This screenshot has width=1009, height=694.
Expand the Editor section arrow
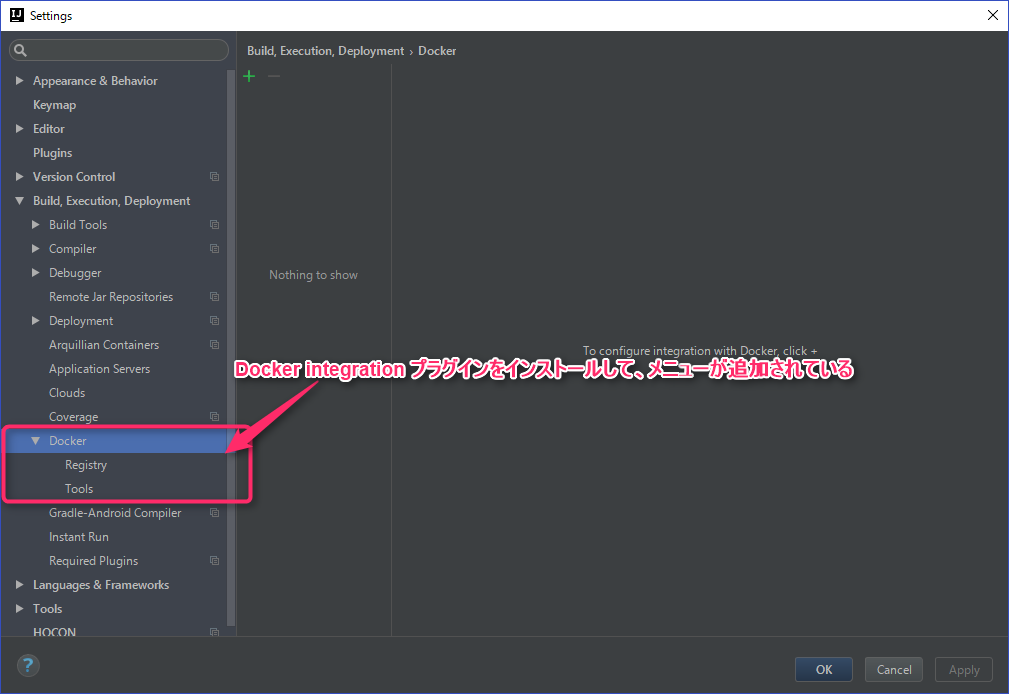pos(19,129)
